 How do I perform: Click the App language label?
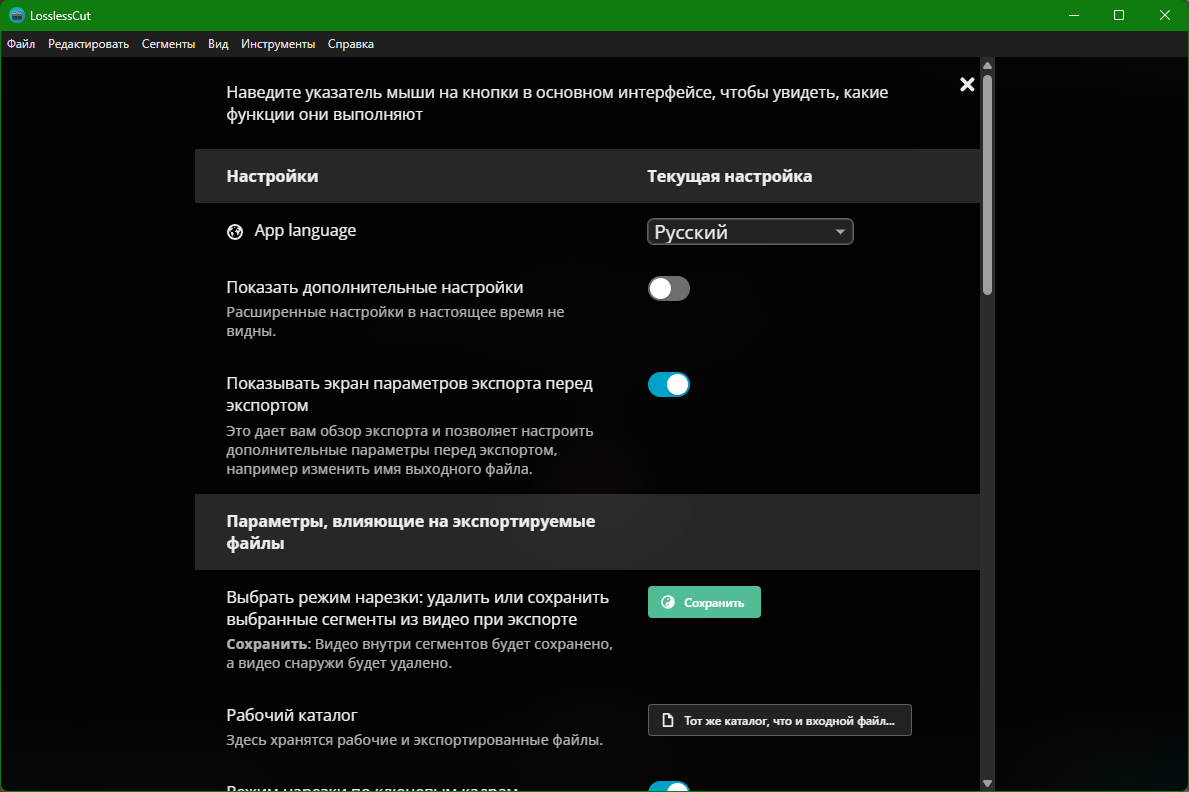(305, 231)
